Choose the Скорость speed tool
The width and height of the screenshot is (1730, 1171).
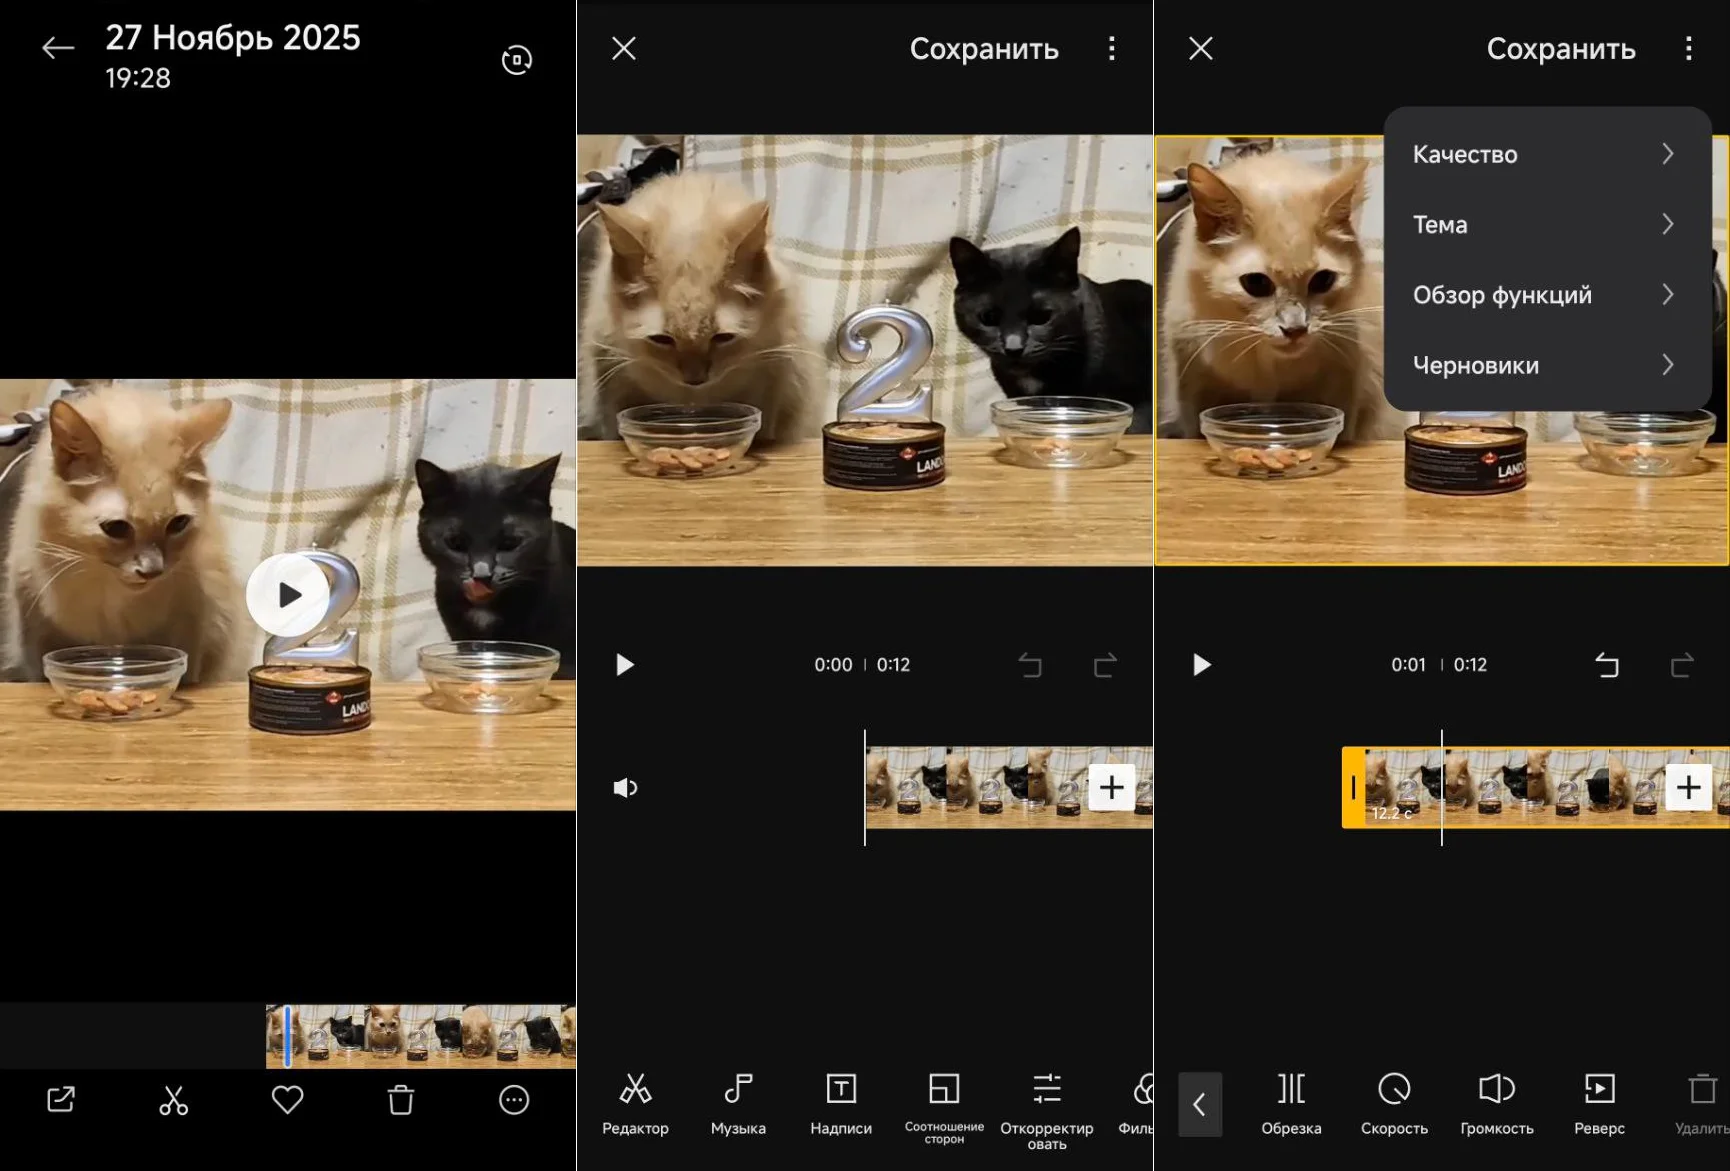(1394, 1103)
